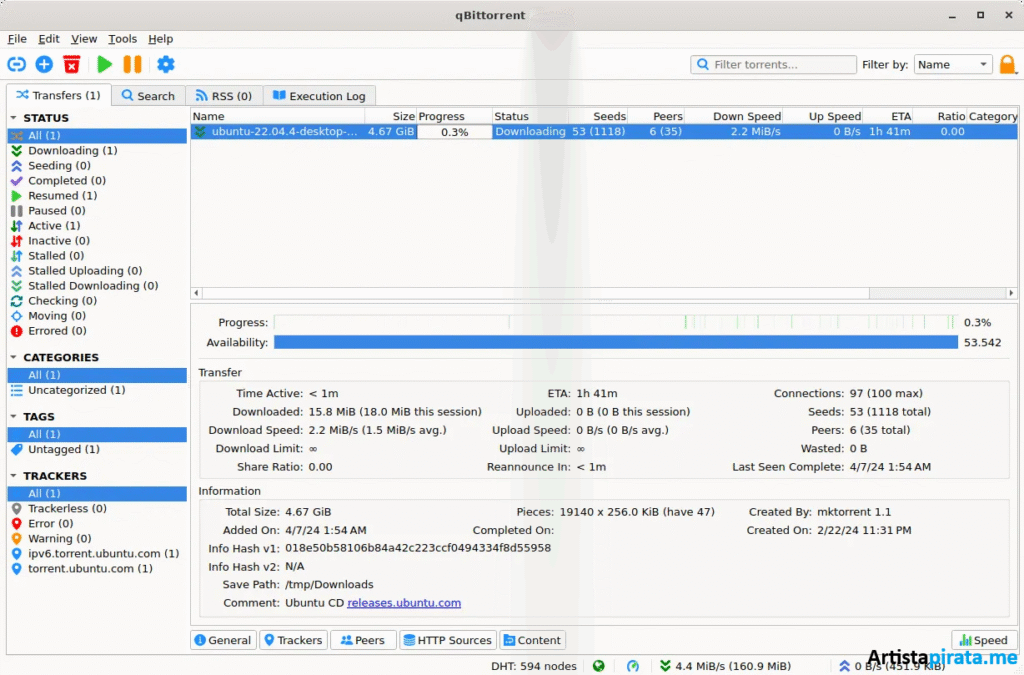Click the connection status globe in statusbar
This screenshot has height=675, width=1024.
coord(599,665)
